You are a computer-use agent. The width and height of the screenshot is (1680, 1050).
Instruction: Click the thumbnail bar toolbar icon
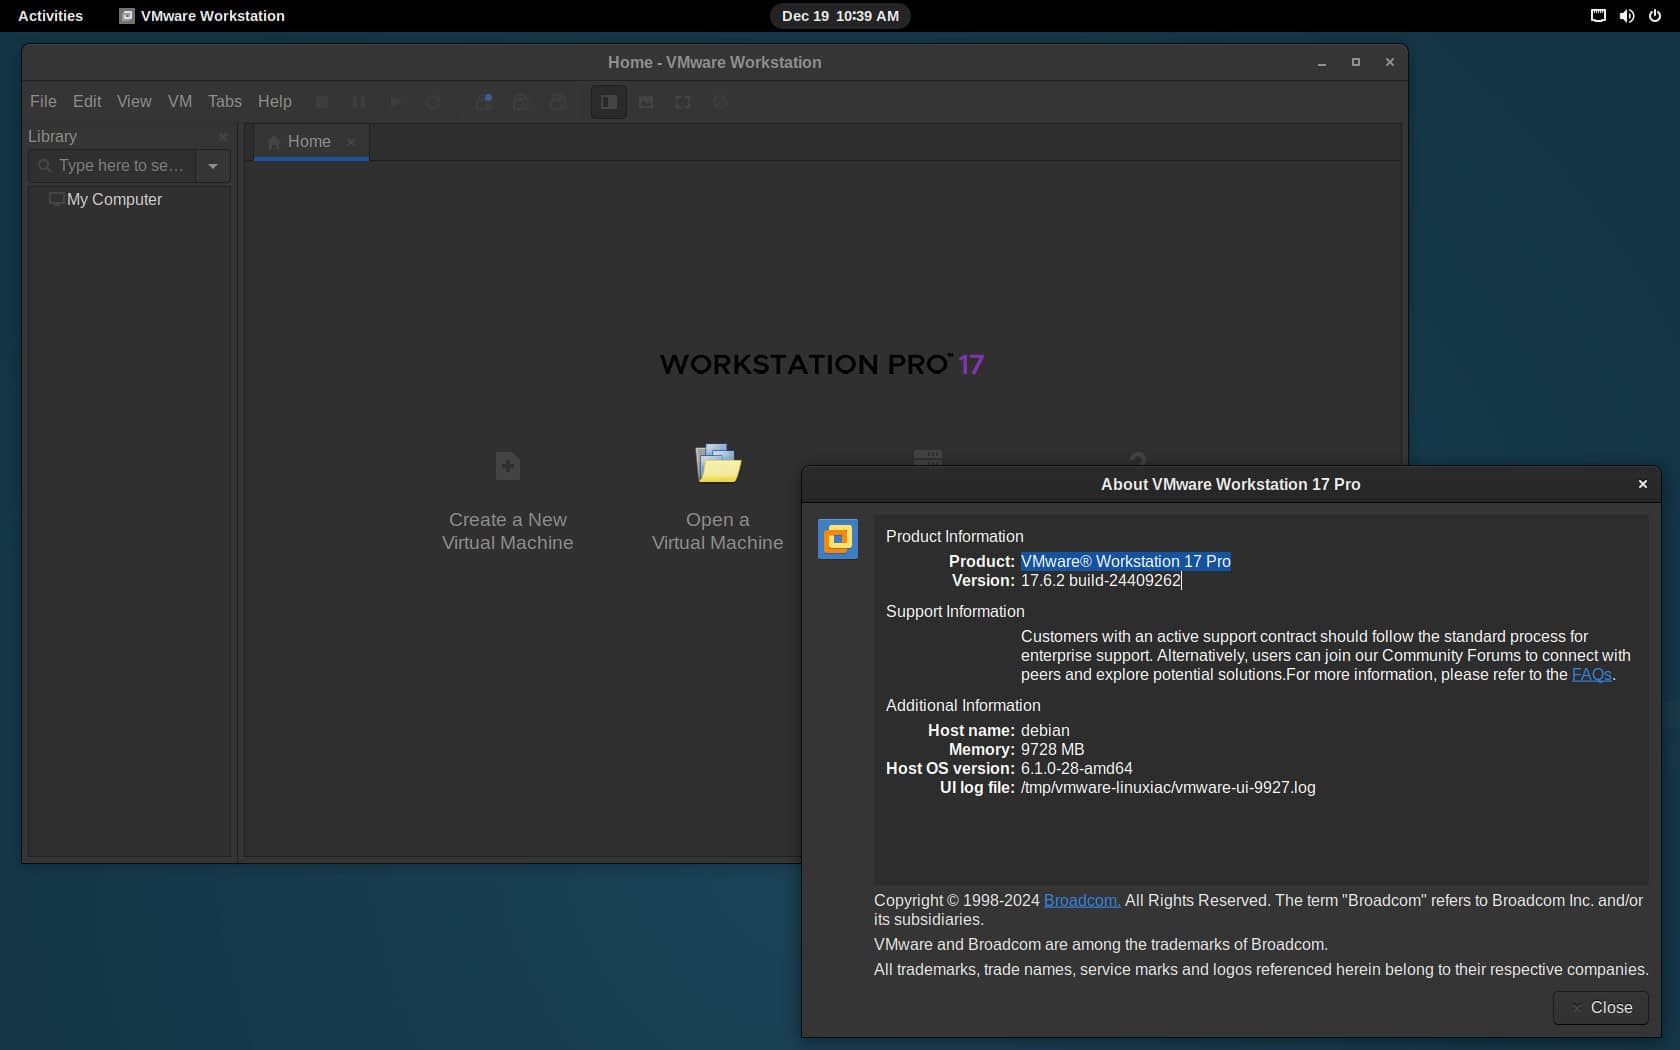646,102
